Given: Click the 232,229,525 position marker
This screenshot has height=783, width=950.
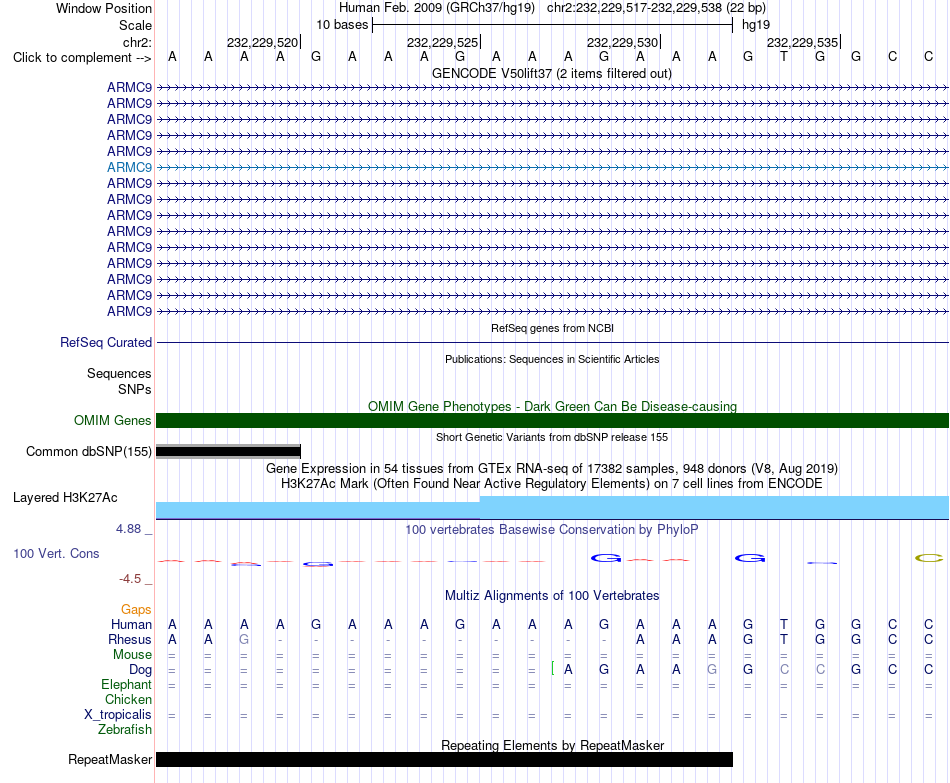Looking at the screenshot, I should click(442, 42).
